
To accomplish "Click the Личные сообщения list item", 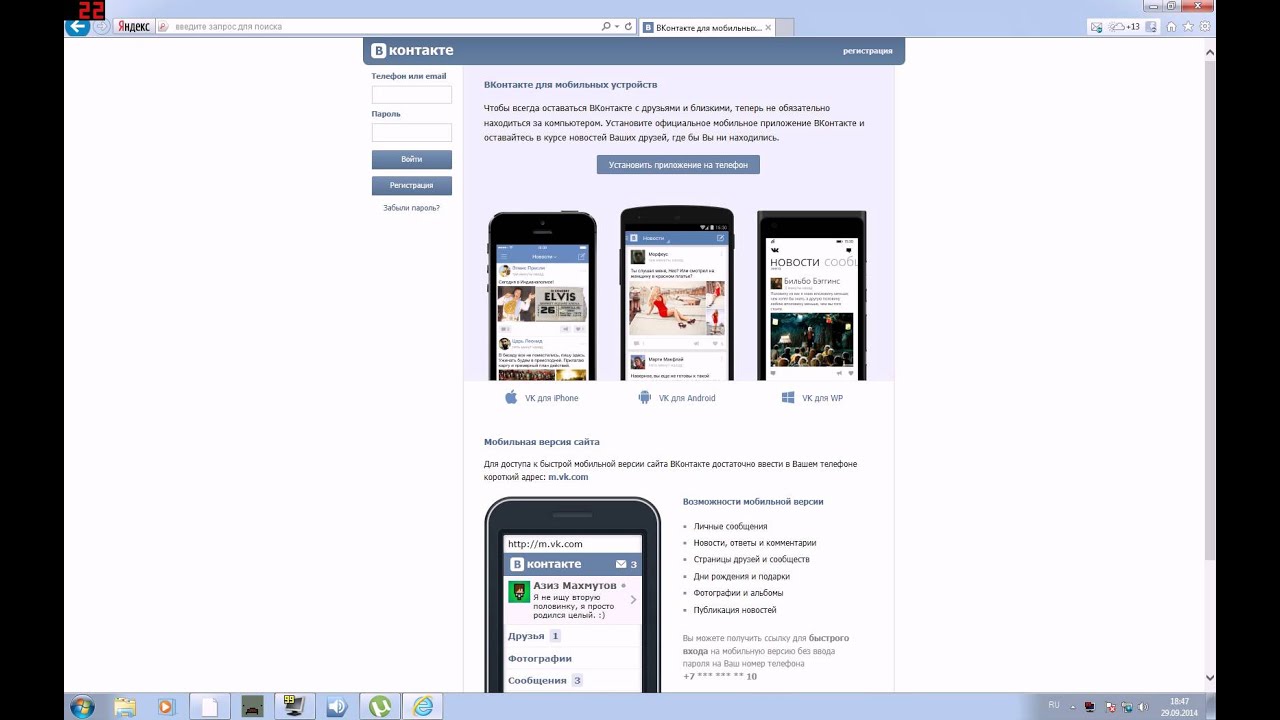I will 731,526.
